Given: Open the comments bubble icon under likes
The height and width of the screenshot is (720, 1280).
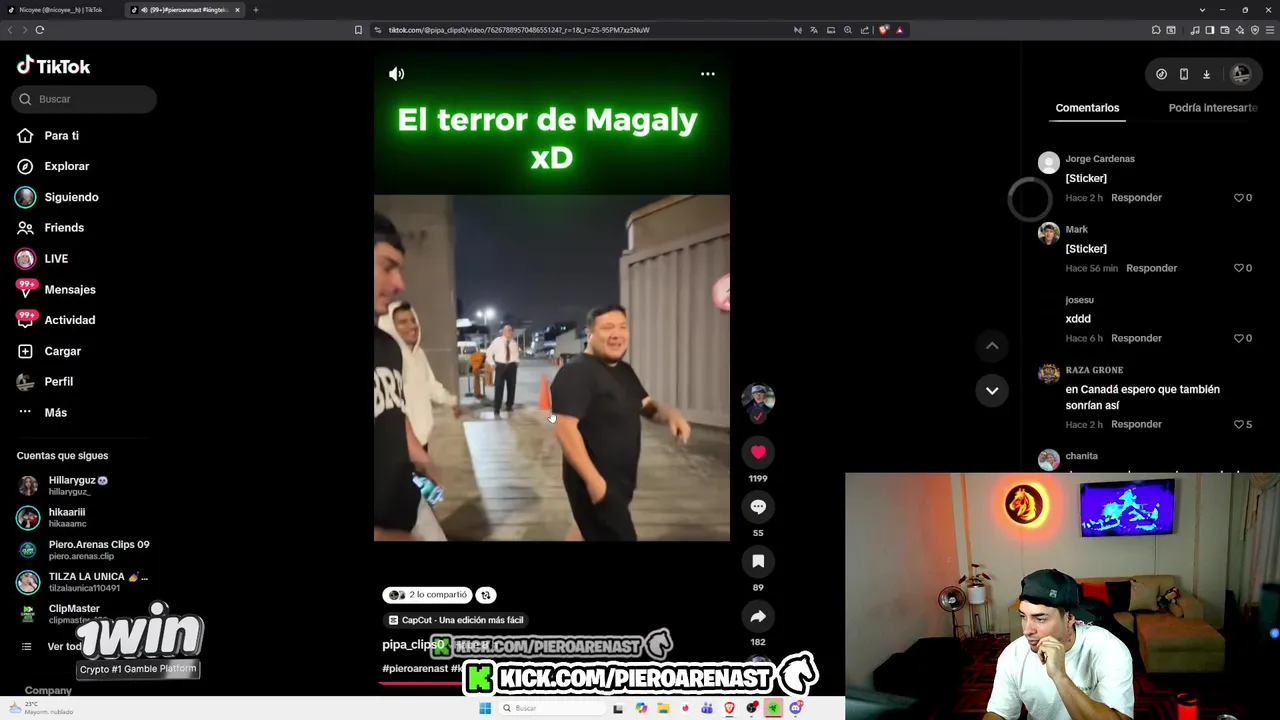Looking at the screenshot, I should (758, 507).
